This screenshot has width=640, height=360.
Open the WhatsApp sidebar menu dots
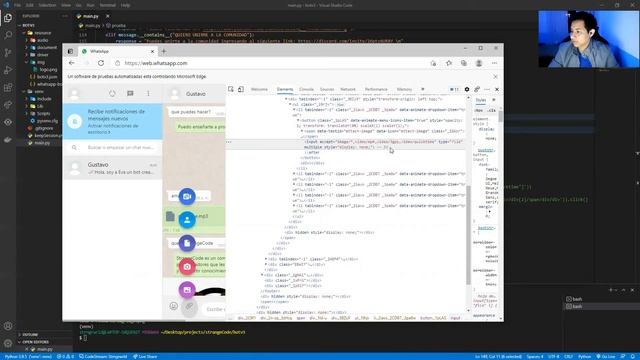(148, 93)
